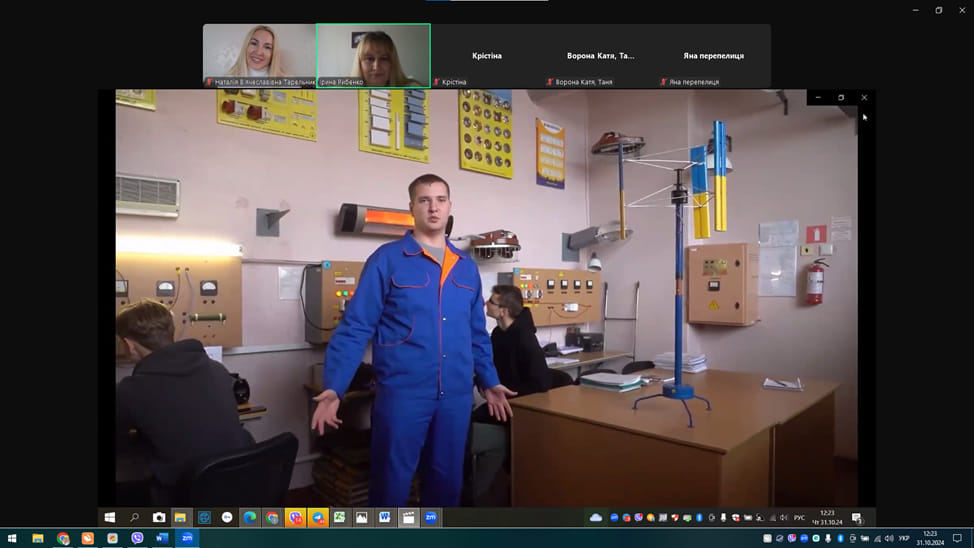Open volume control in bottom Windows system tray
Image resolution: width=974 pixels, height=548 pixels.
coord(890,538)
